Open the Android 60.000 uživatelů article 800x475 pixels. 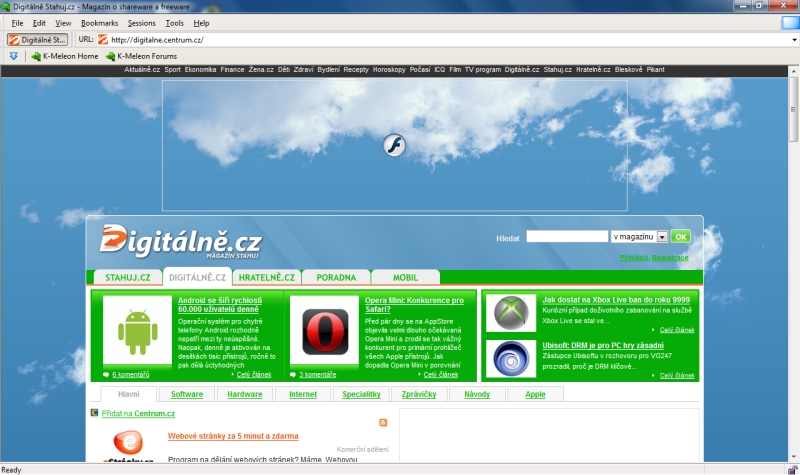[220, 305]
